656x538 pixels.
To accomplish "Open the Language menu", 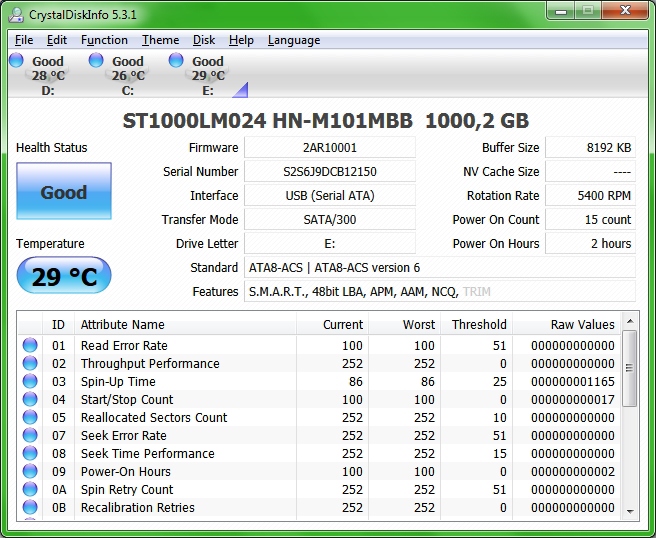I will (x=294, y=40).
